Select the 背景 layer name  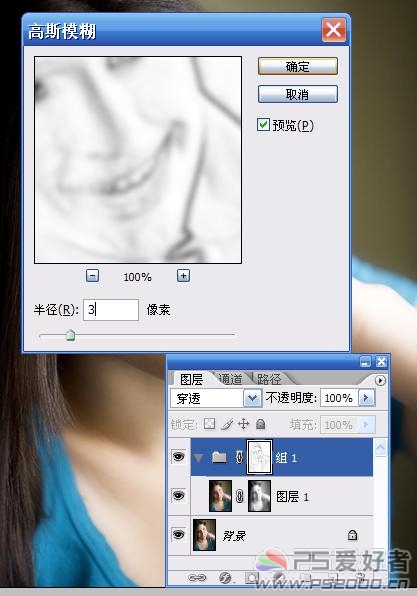(x=234, y=536)
